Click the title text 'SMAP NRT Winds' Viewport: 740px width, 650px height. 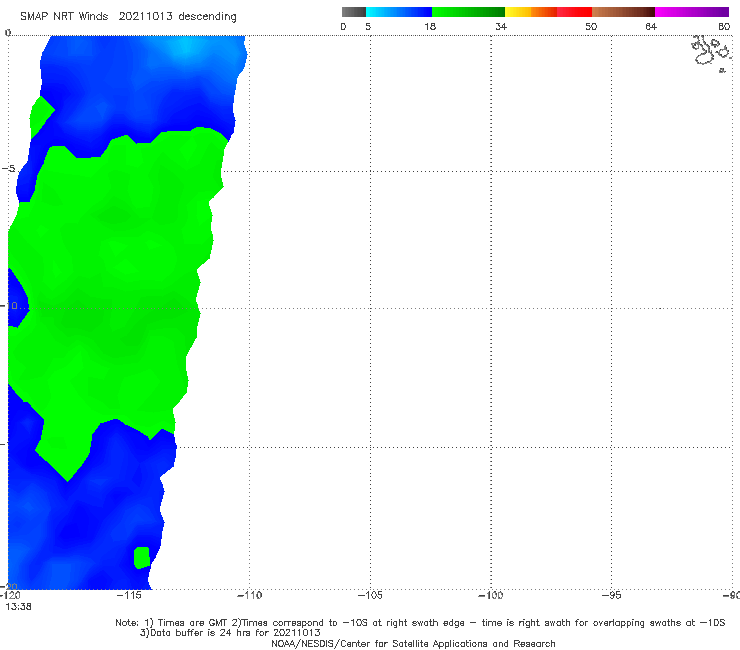coord(64,16)
